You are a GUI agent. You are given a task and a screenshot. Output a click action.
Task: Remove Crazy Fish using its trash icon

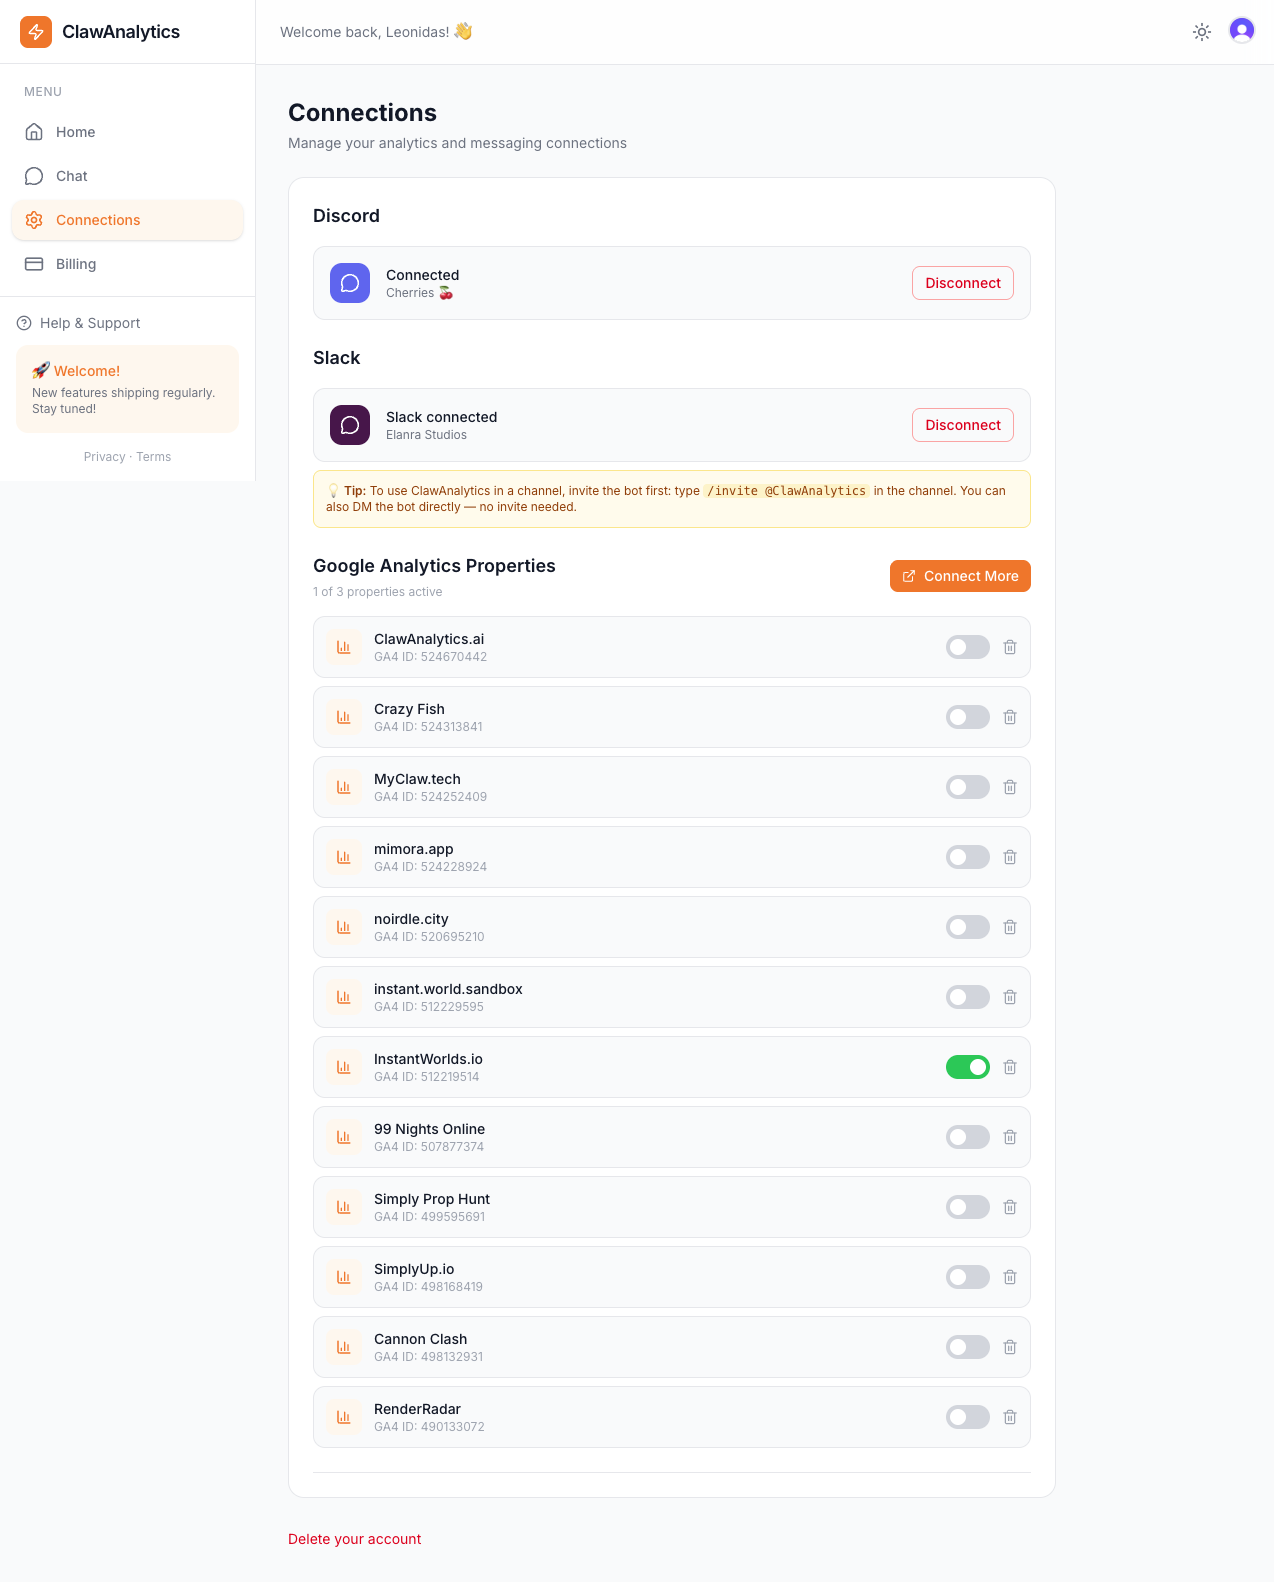[1010, 717]
